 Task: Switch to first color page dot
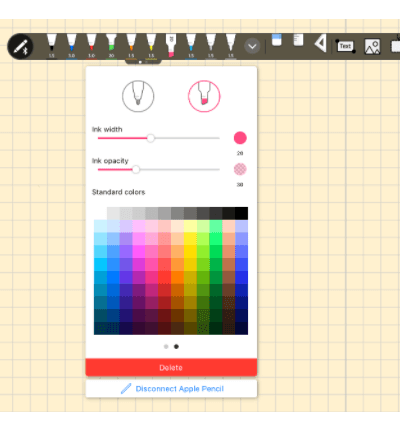[x=166, y=347]
